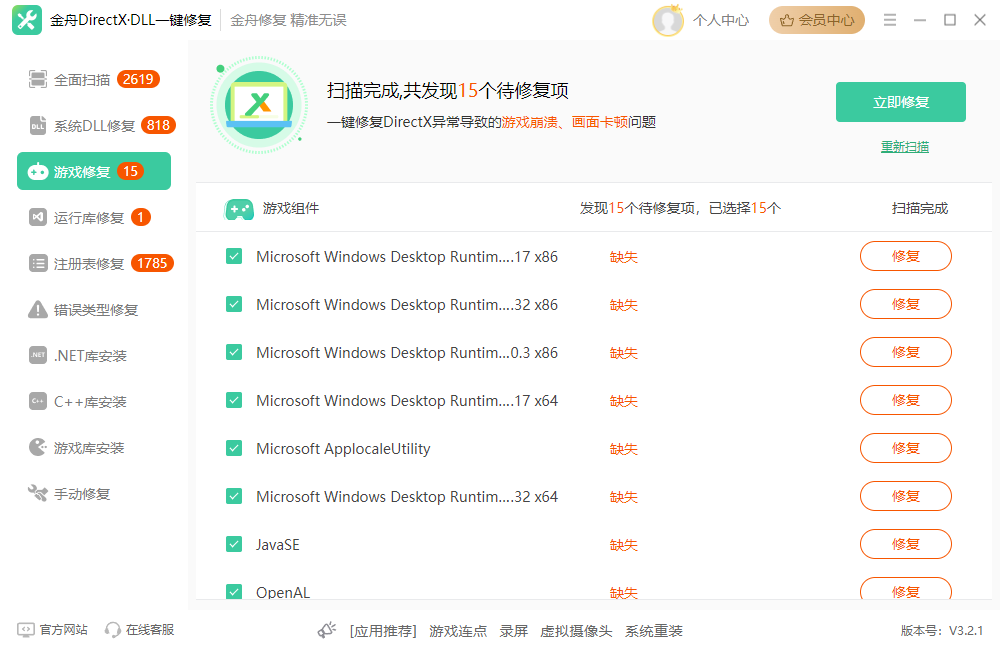The height and width of the screenshot is (650, 1000).
Task: Go to 运行库修复 section
Action: click(94, 218)
